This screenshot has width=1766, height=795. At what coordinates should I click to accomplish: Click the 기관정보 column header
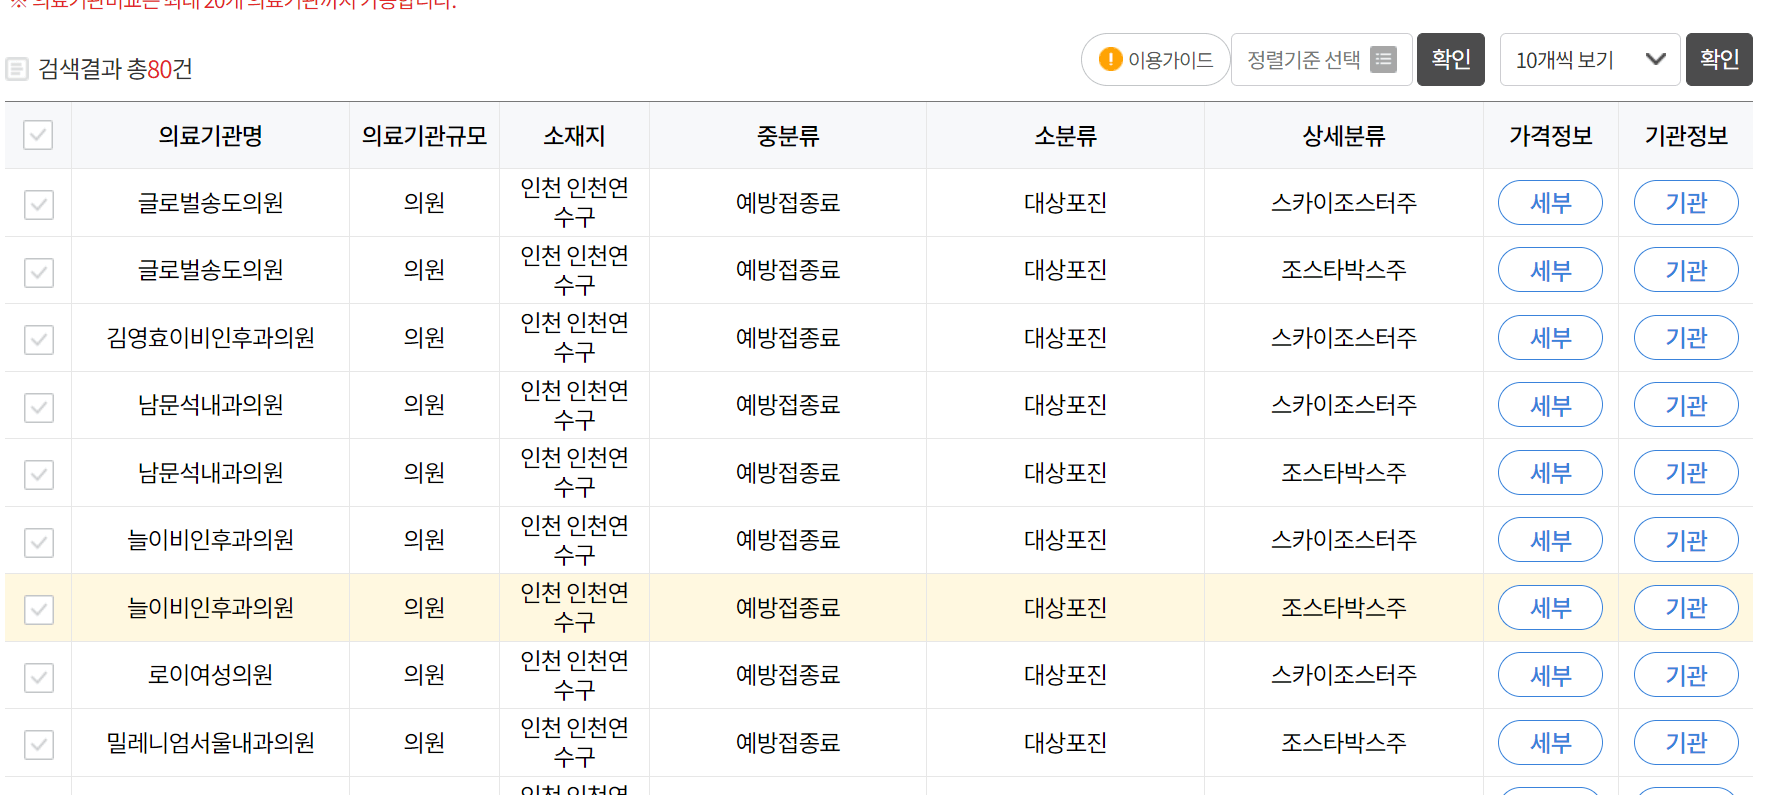coord(1686,136)
